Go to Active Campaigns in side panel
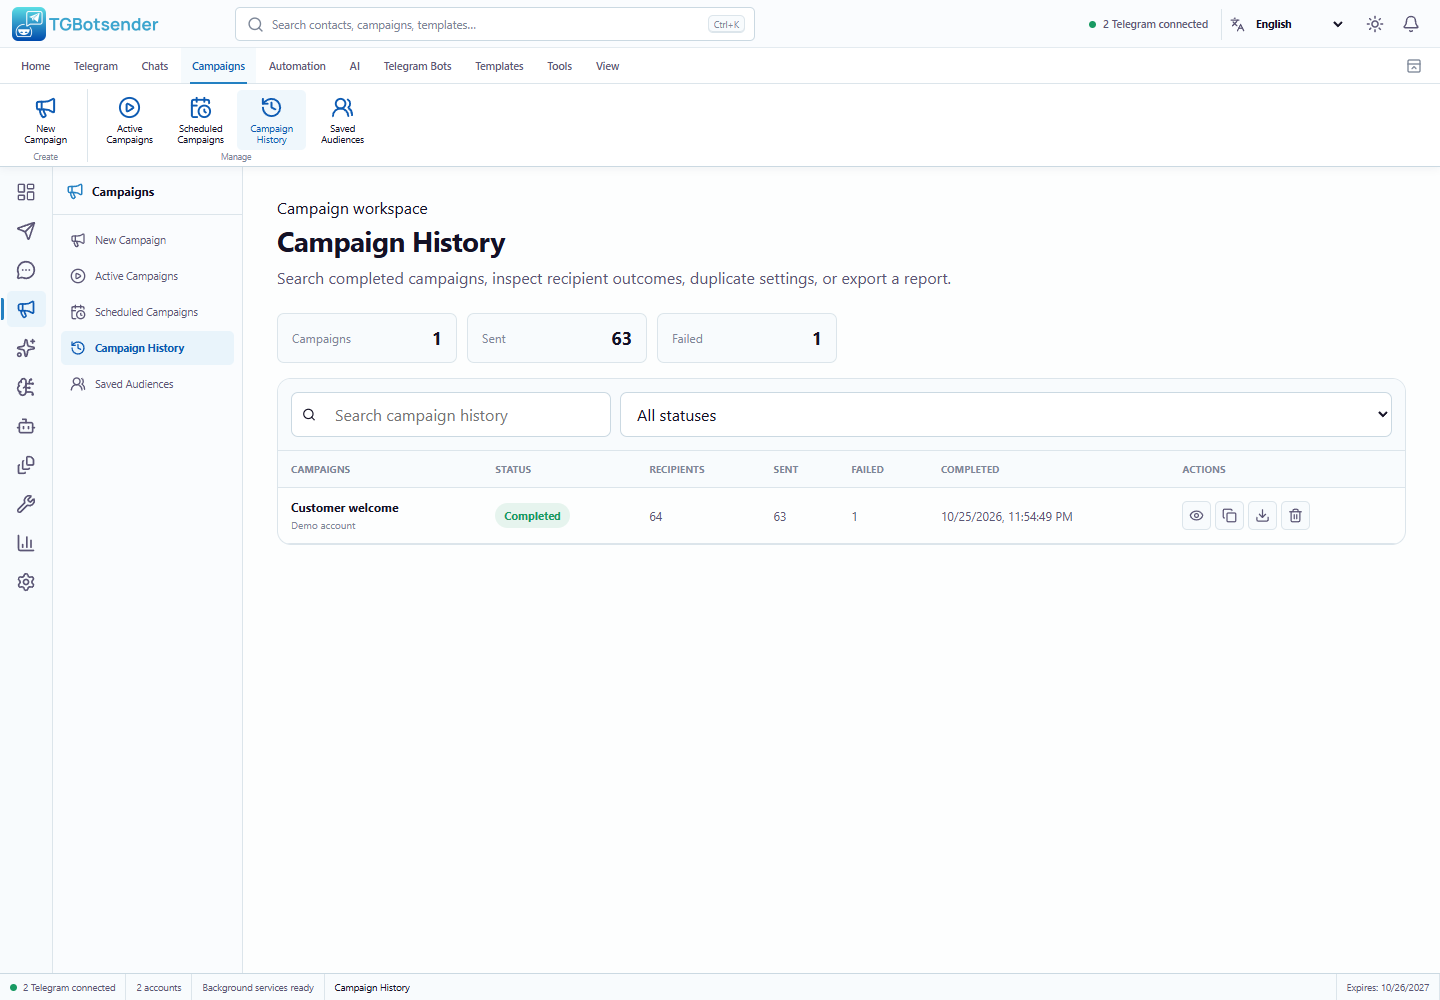 coord(147,276)
